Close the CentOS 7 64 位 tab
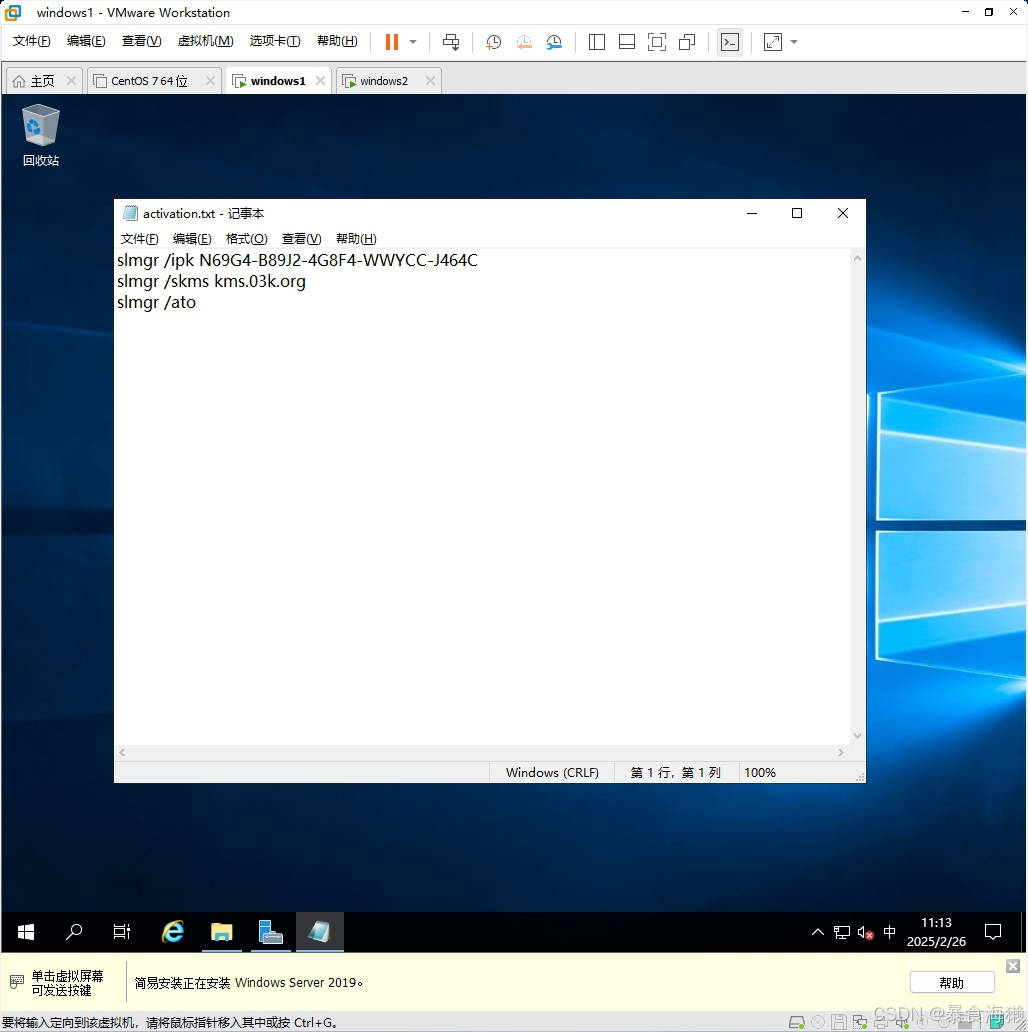1028x1032 pixels. (211, 80)
